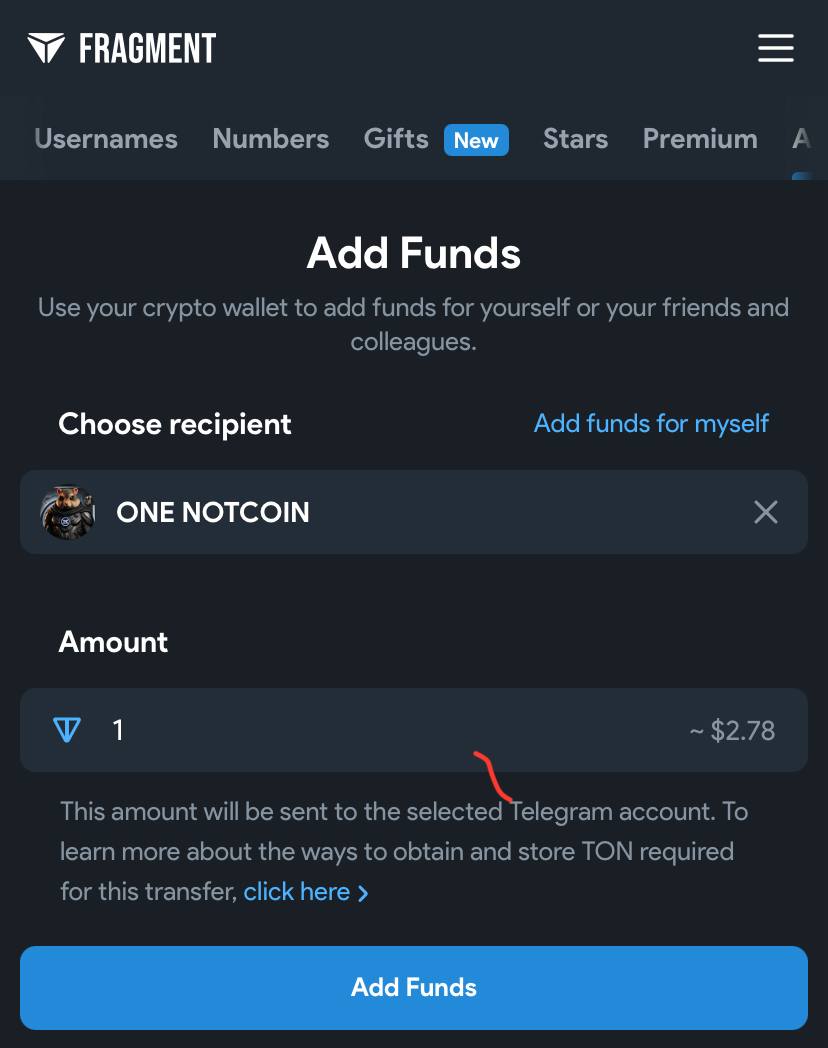Click the ~ $2.78 conversion value
The width and height of the screenshot is (828, 1048).
[732, 731]
